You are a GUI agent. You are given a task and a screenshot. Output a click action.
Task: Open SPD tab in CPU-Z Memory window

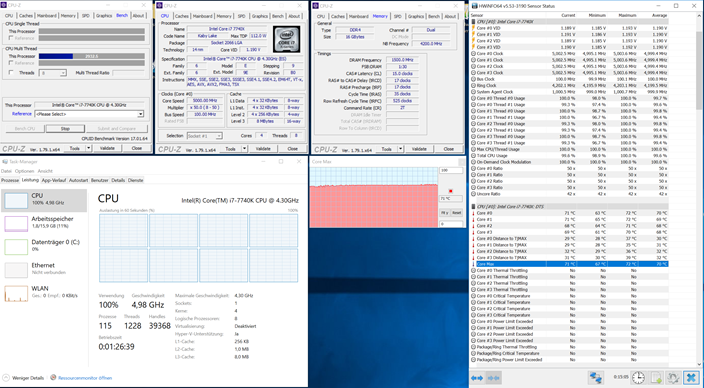[x=397, y=16]
